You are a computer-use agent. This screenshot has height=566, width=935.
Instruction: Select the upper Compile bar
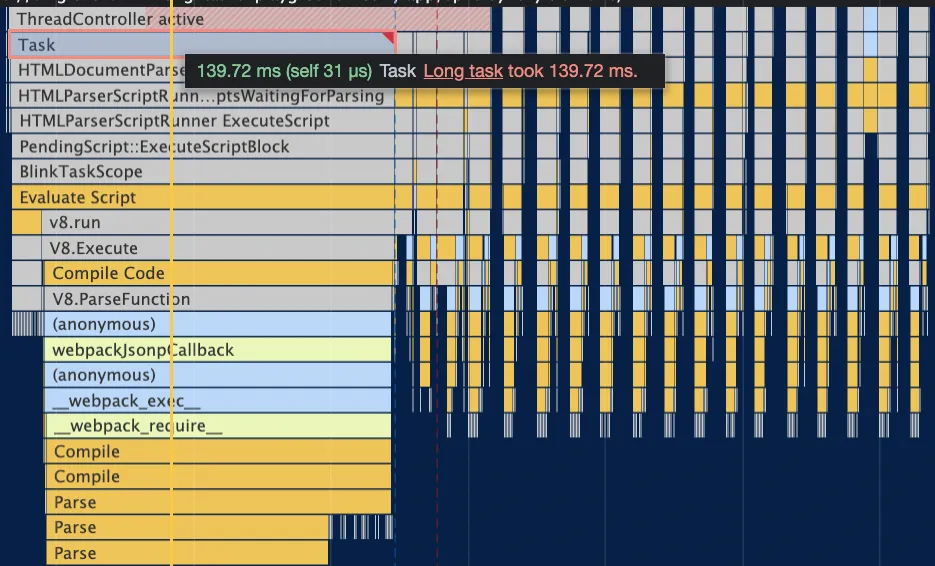pos(218,451)
